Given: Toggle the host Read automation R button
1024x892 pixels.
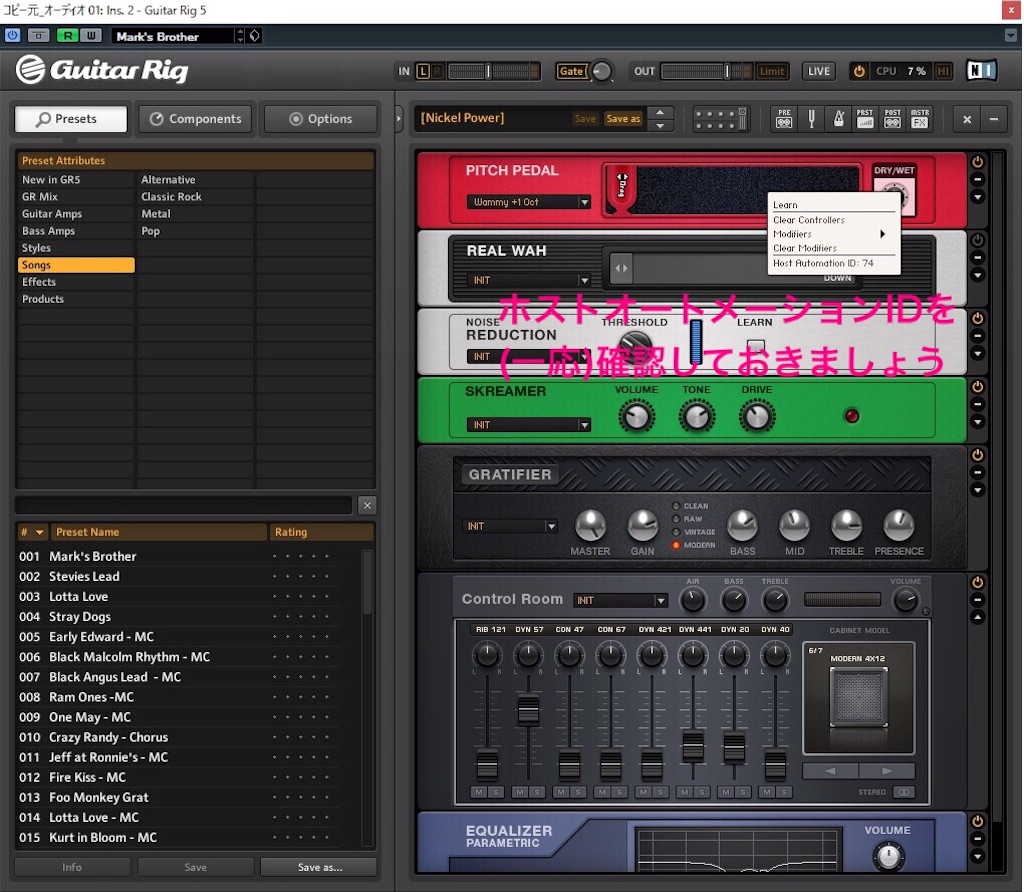Looking at the screenshot, I should click(x=68, y=36).
